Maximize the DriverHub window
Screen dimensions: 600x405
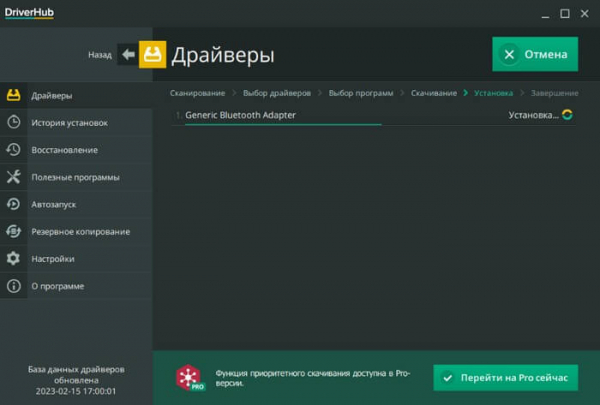565,14
